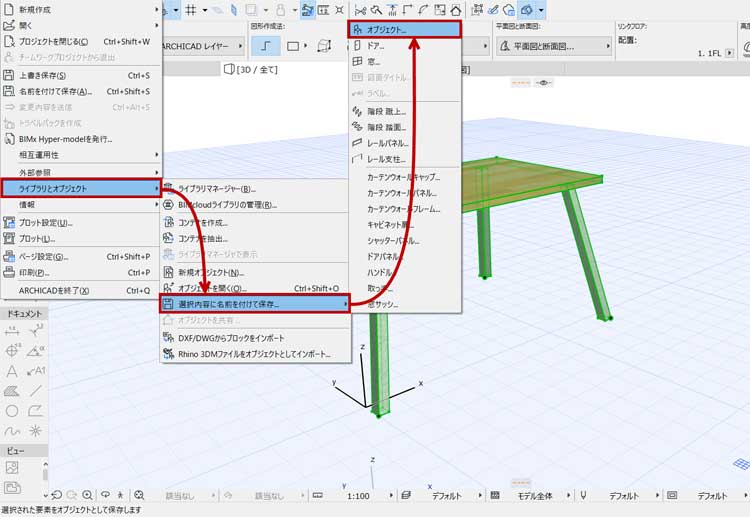Collapse the ビュー toolbox section header
This screenshot has height=517, width=750.
click(x=24, y=451)
